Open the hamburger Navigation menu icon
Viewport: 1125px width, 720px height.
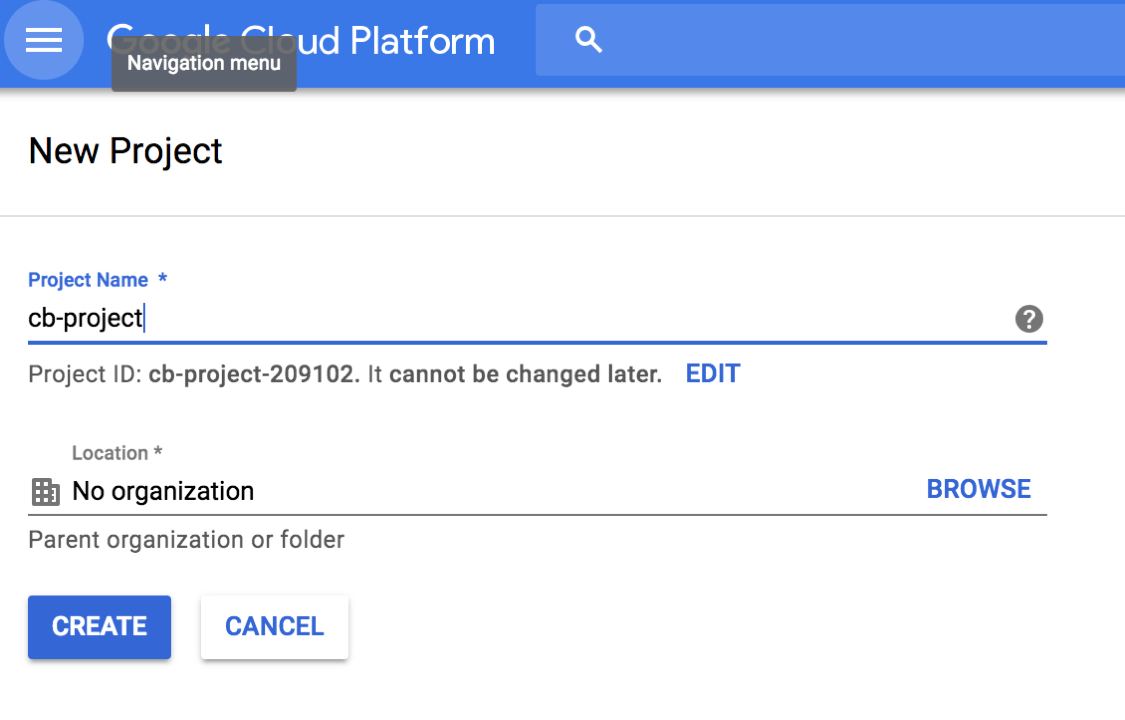click(x=44, y=39)
